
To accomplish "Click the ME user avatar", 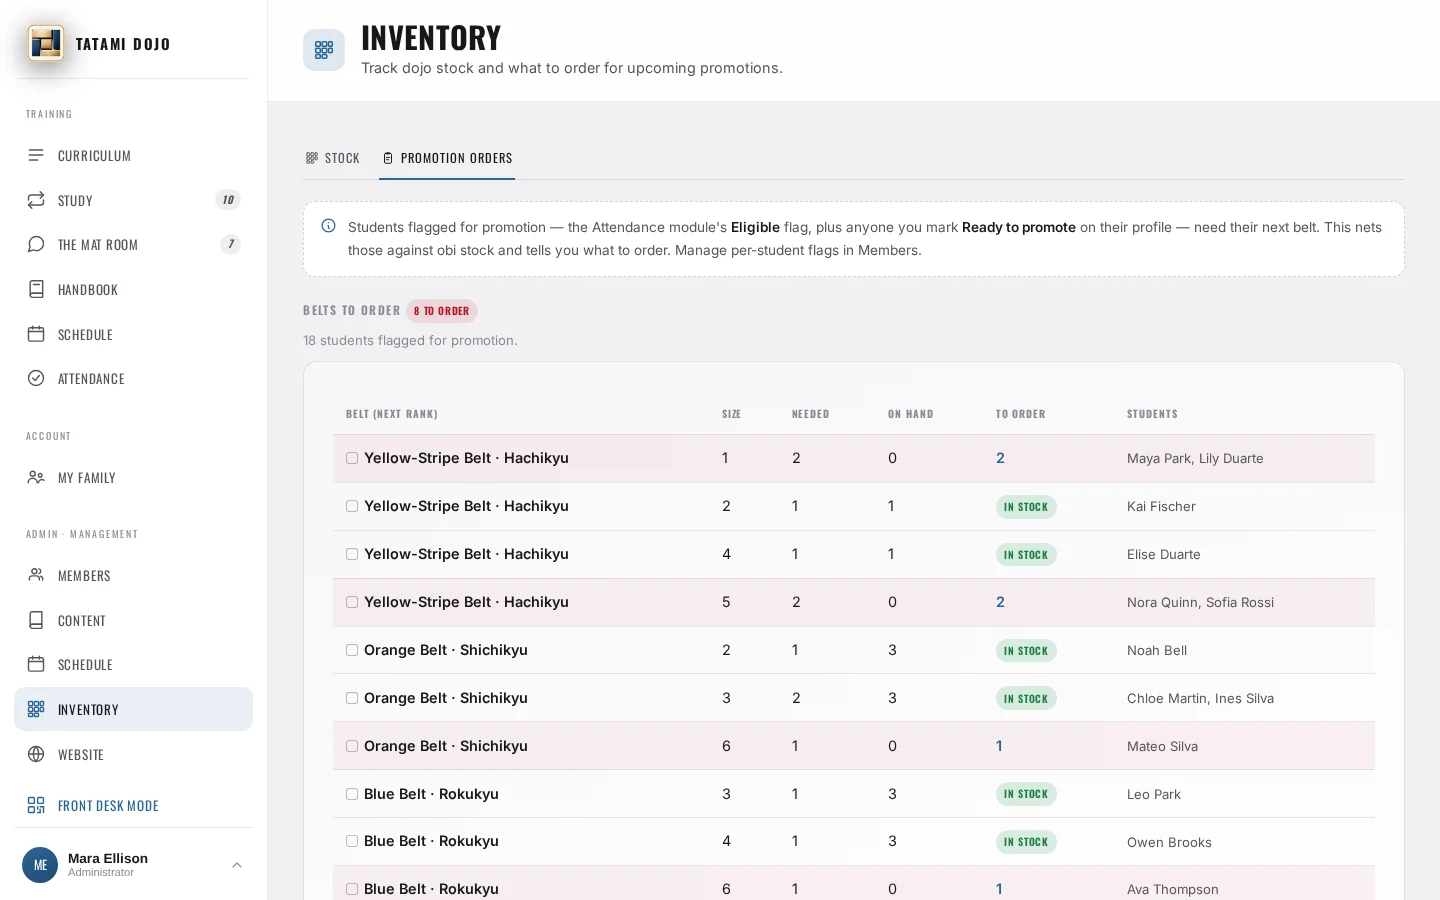I will point(40,865).
